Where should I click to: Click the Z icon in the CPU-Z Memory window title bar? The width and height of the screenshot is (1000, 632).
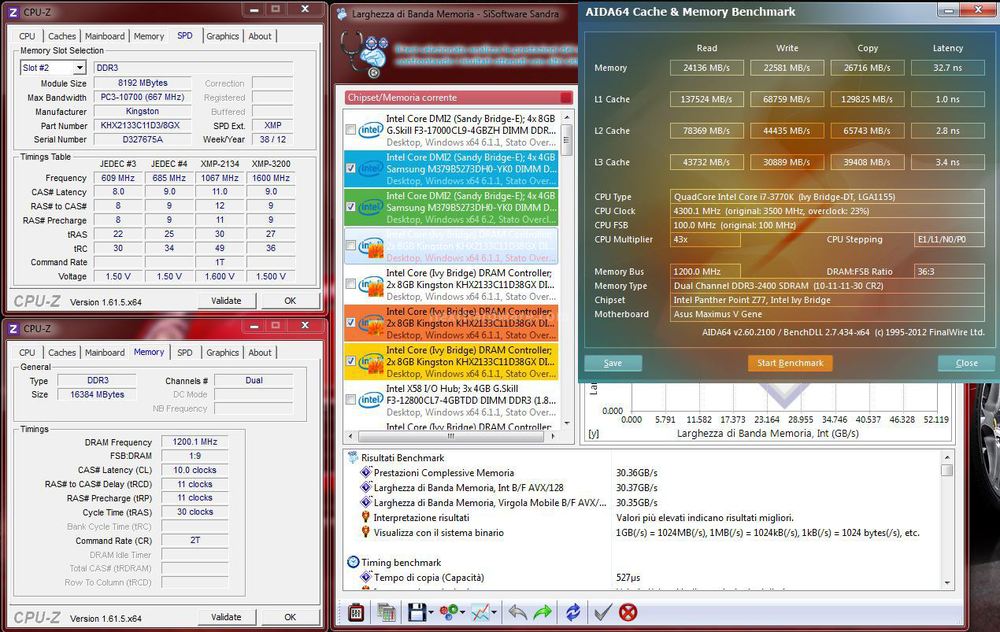pos(13,328)
